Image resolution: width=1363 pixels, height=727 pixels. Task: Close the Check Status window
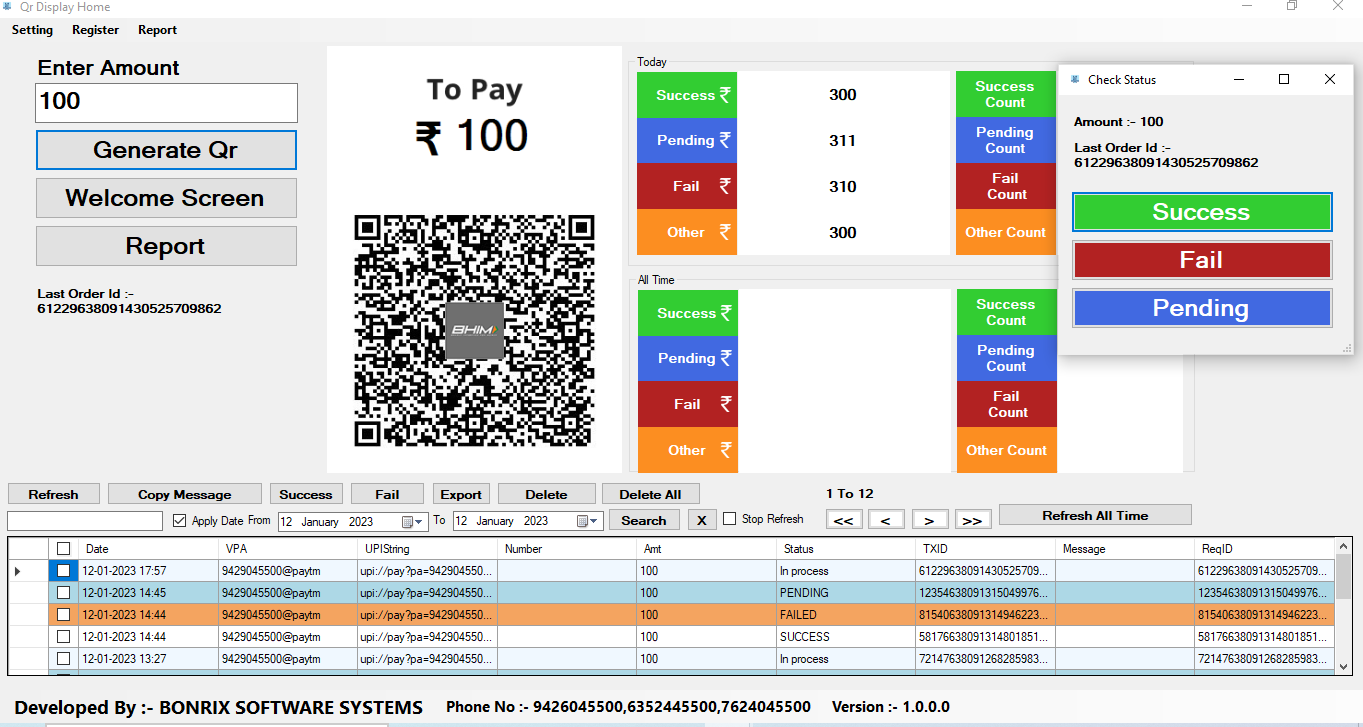[1330, 79]
